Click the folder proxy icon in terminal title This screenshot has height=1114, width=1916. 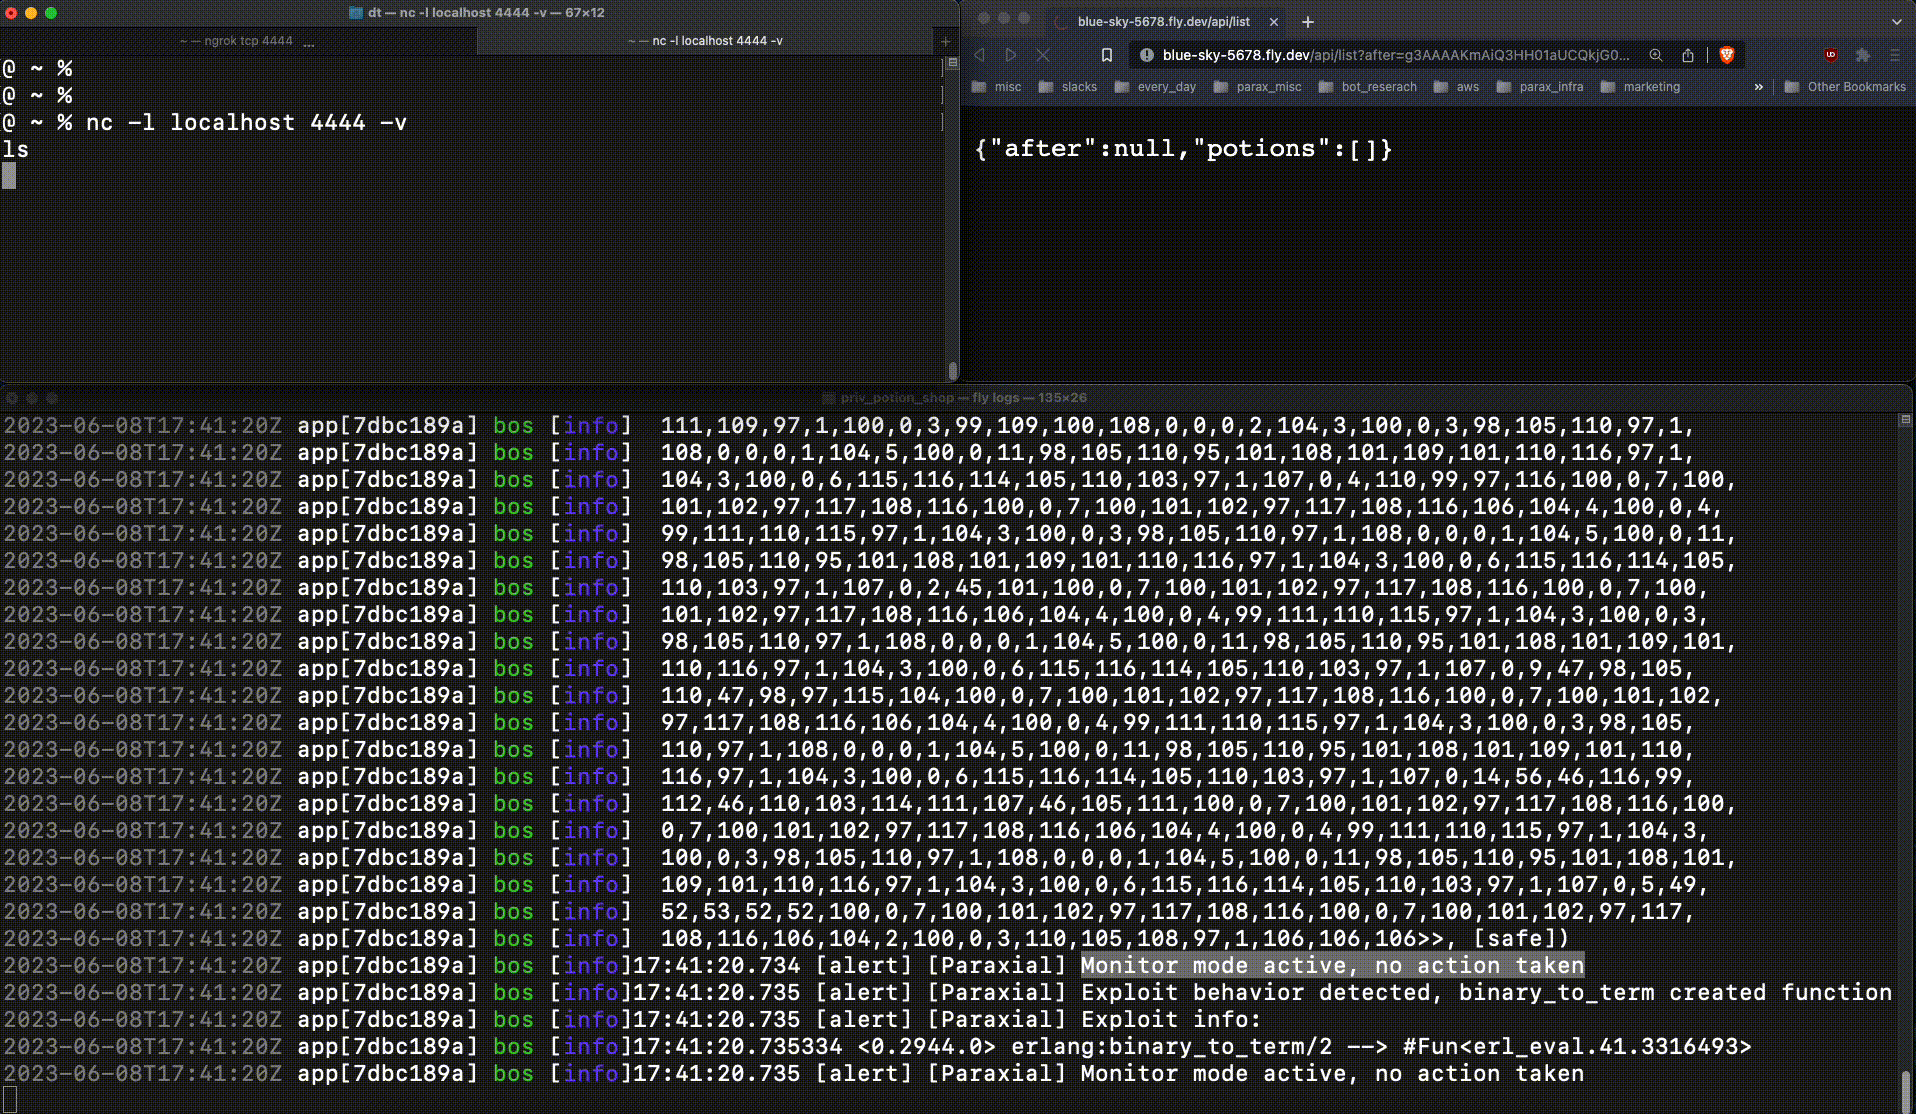coord(355,13)
